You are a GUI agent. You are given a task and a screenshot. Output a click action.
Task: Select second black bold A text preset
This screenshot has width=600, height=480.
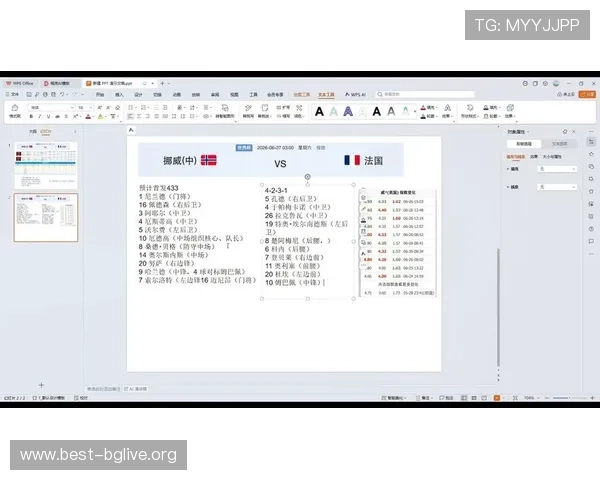(x=377, y=112)
